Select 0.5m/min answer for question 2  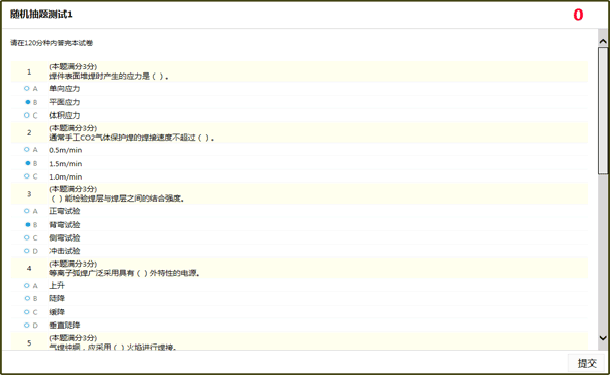[27, 150]
